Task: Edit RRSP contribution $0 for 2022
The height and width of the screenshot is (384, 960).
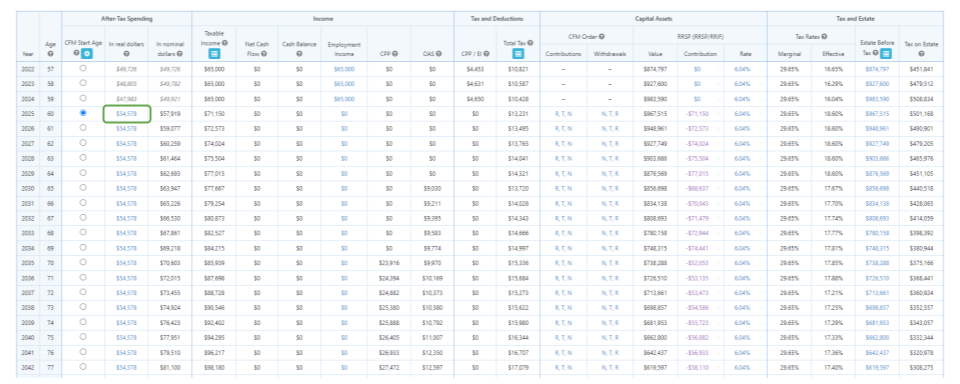Action: coord(697,69)
